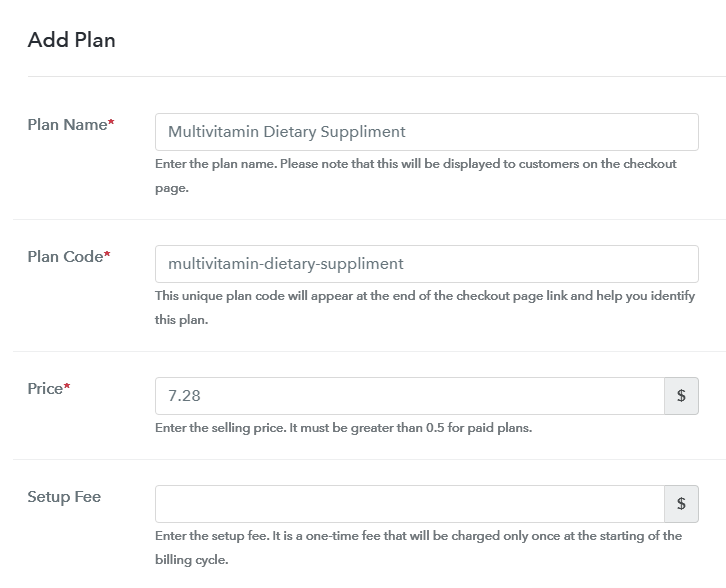Click the red asterisk next to Plan Code

(107, 255)
